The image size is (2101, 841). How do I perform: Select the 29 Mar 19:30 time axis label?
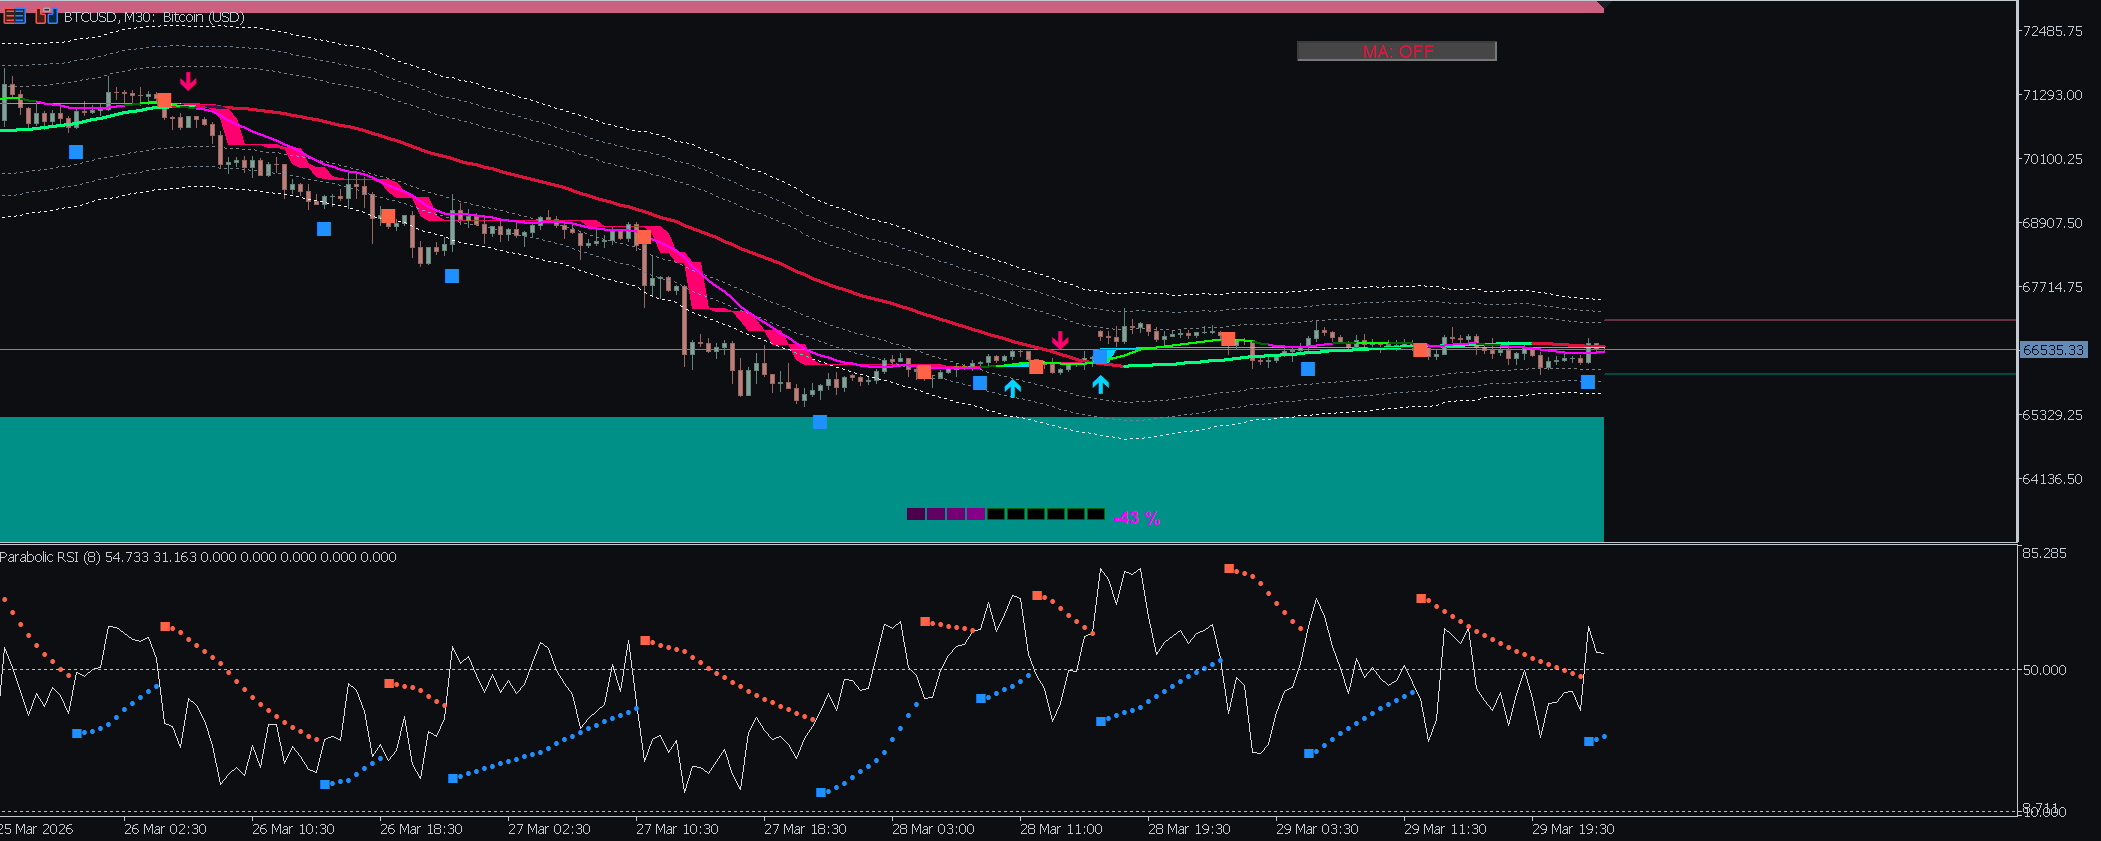(1573, 829)
